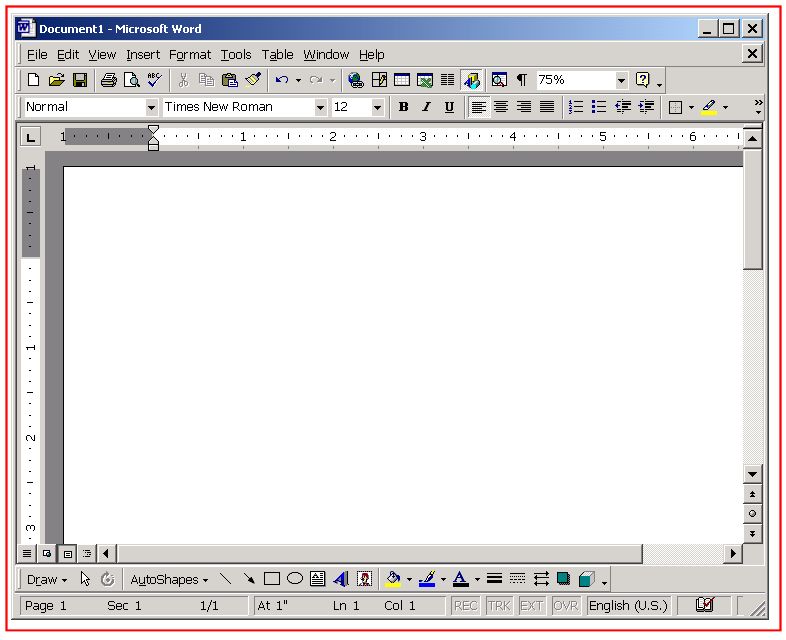Open the 75% zoom dropdown
The image size is (786, 640).
coord(621,80)
